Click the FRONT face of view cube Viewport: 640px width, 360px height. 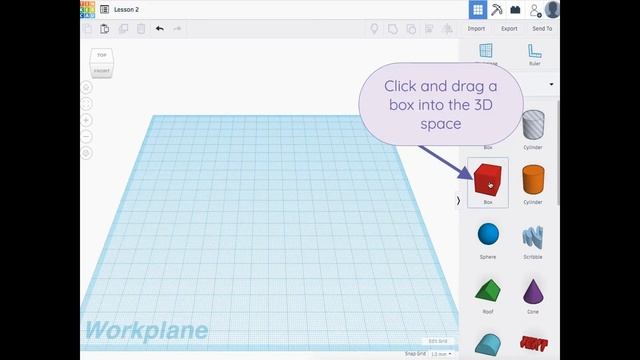click(102, 71)
